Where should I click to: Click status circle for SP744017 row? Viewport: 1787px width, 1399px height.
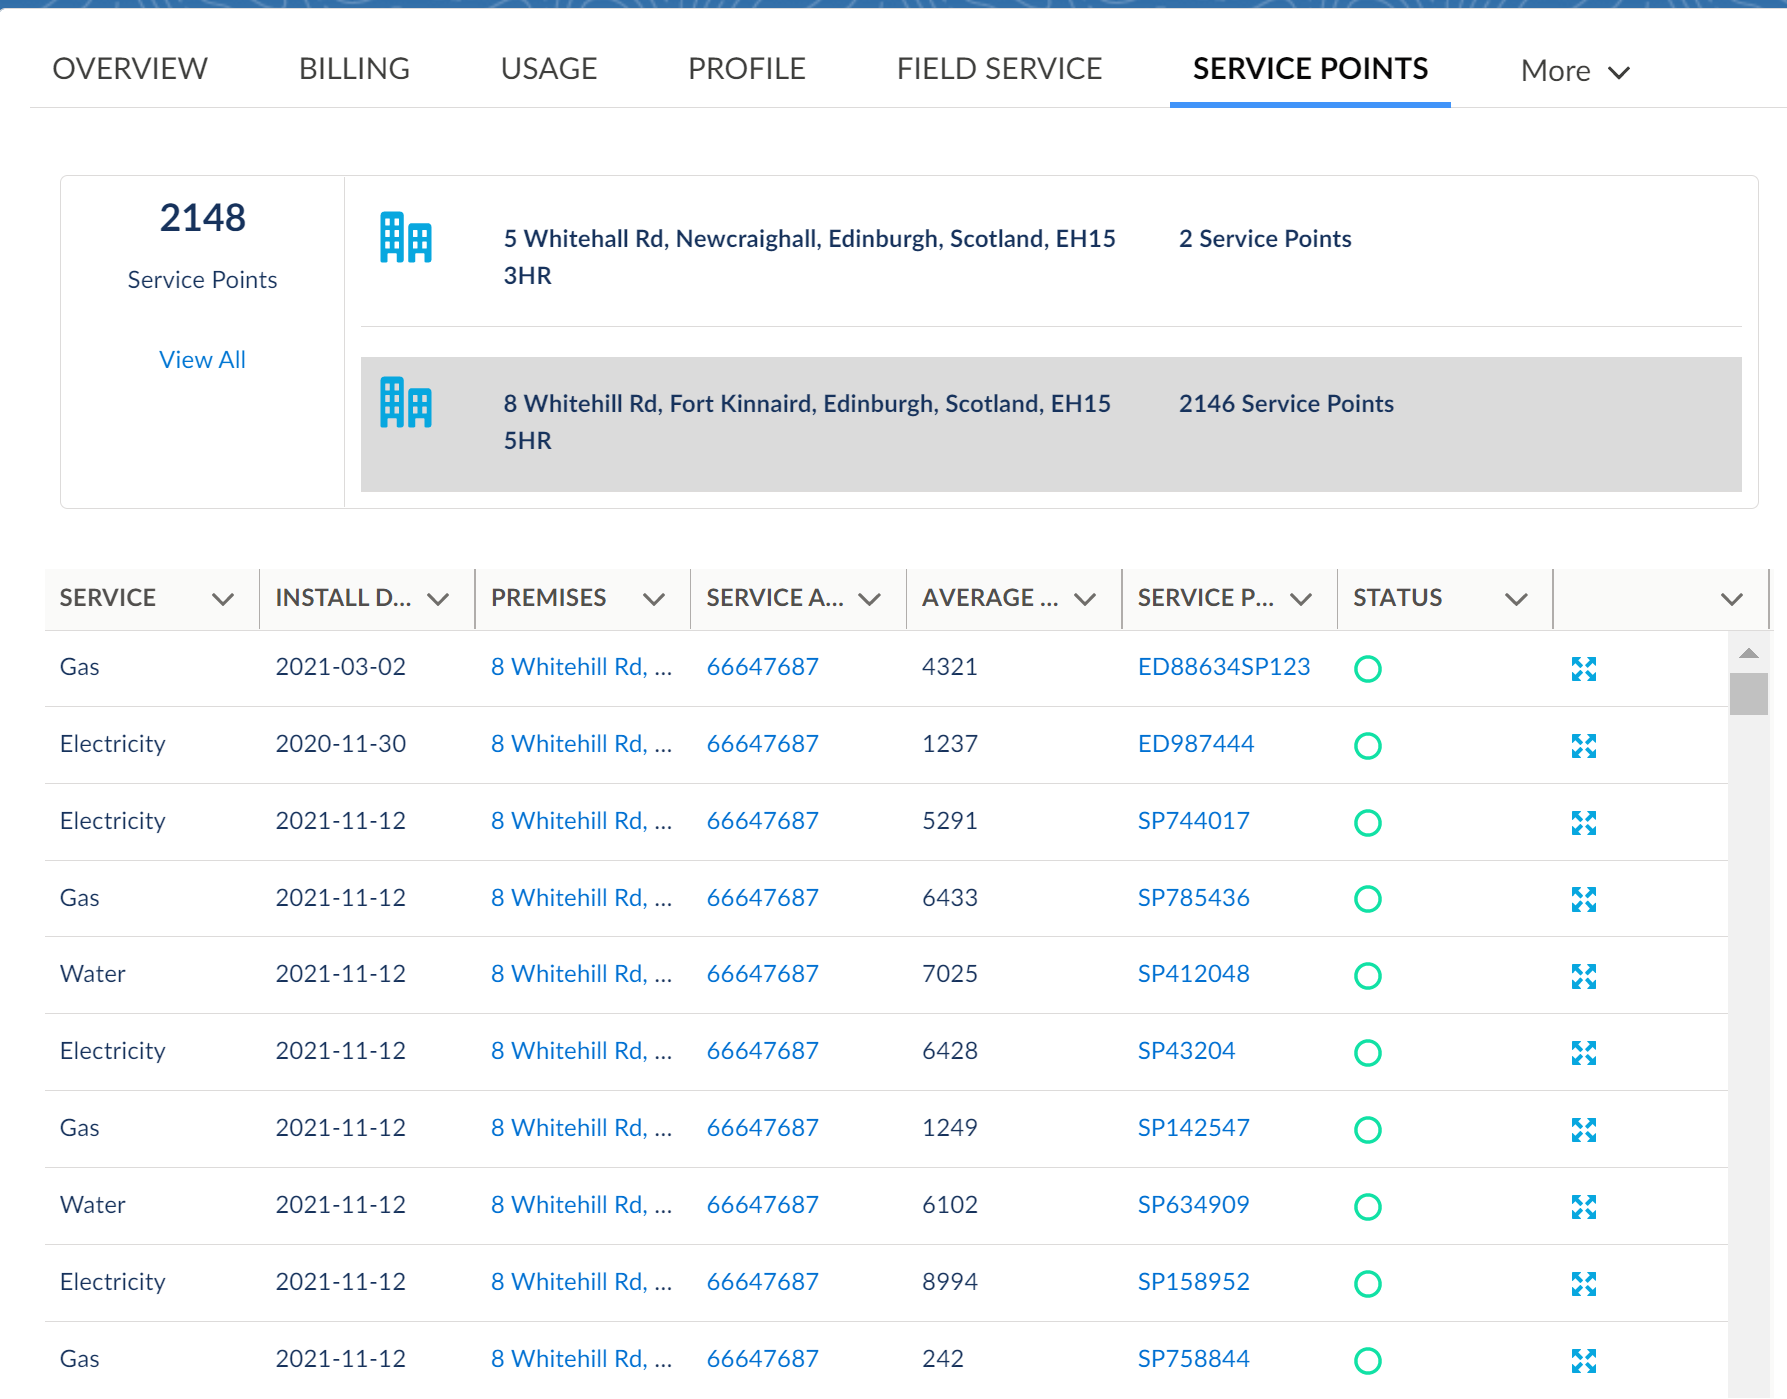[1367, 823]
